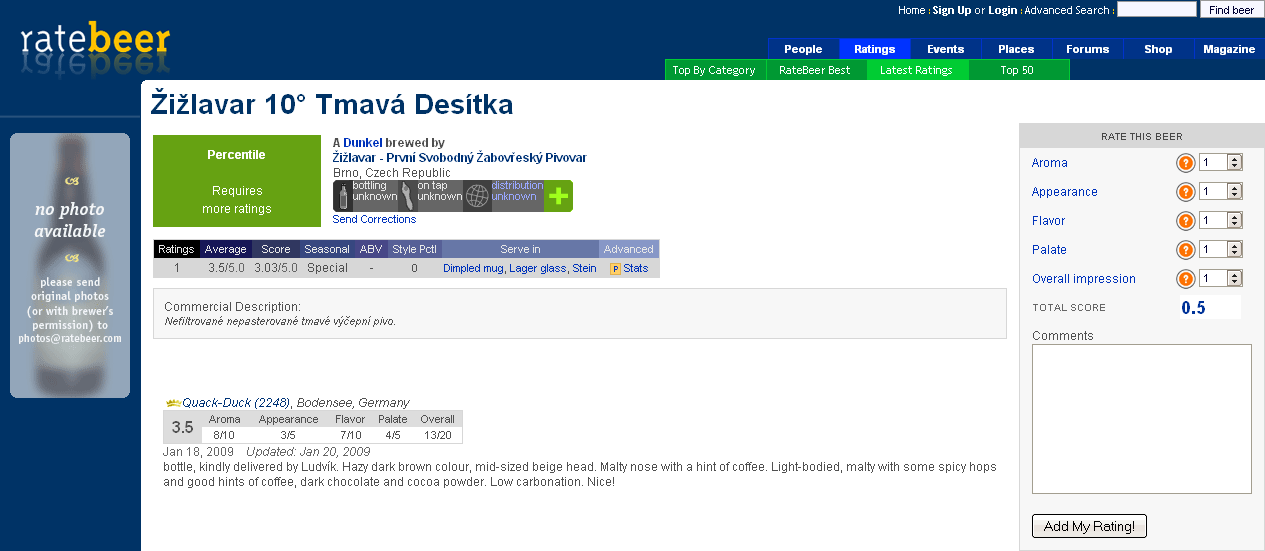Click the Advanced column header
The width and height of the screenshot is (1265, 551).
[629, 249]
